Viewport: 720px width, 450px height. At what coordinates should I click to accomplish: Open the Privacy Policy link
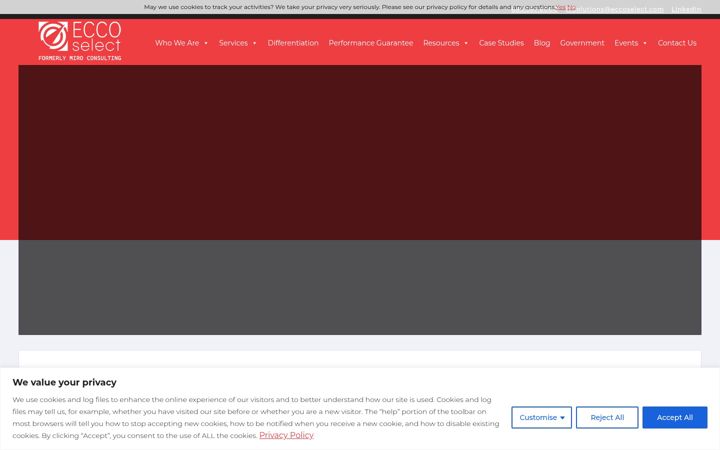(x=286, y=435)
